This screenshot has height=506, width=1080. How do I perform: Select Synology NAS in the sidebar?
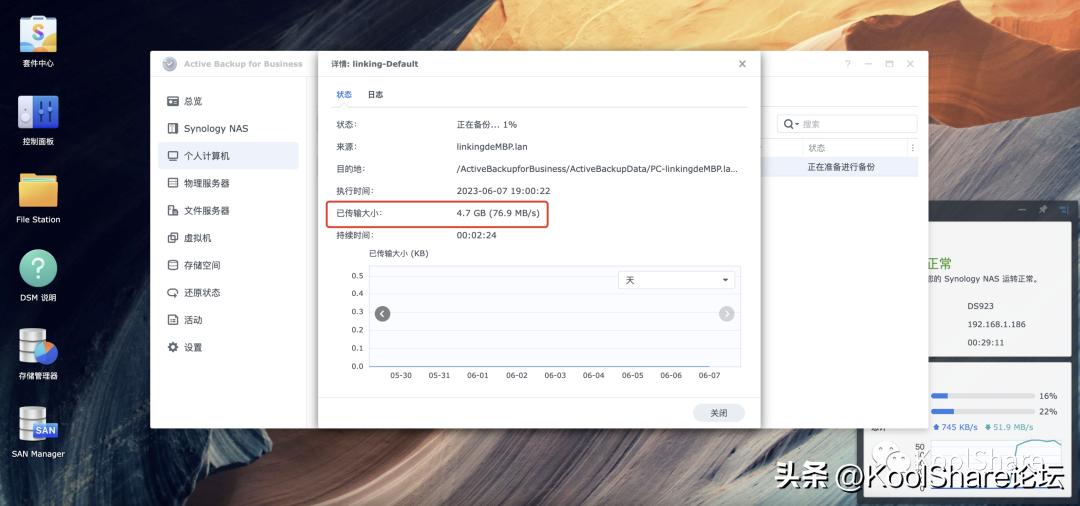click(x=228, y=129)
